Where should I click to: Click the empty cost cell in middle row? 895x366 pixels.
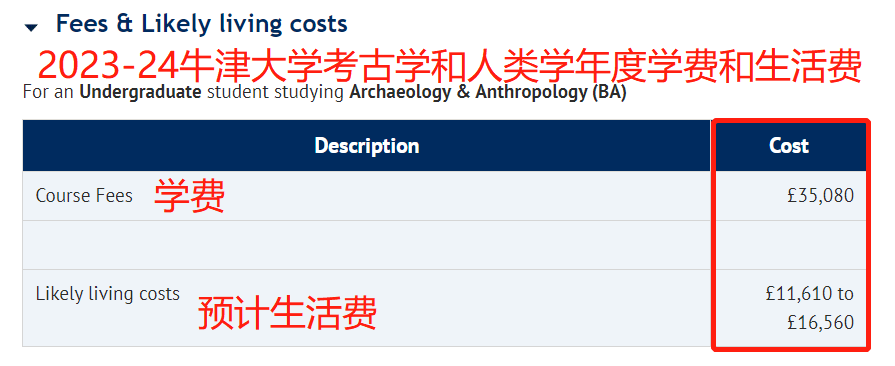click(789, 245)
